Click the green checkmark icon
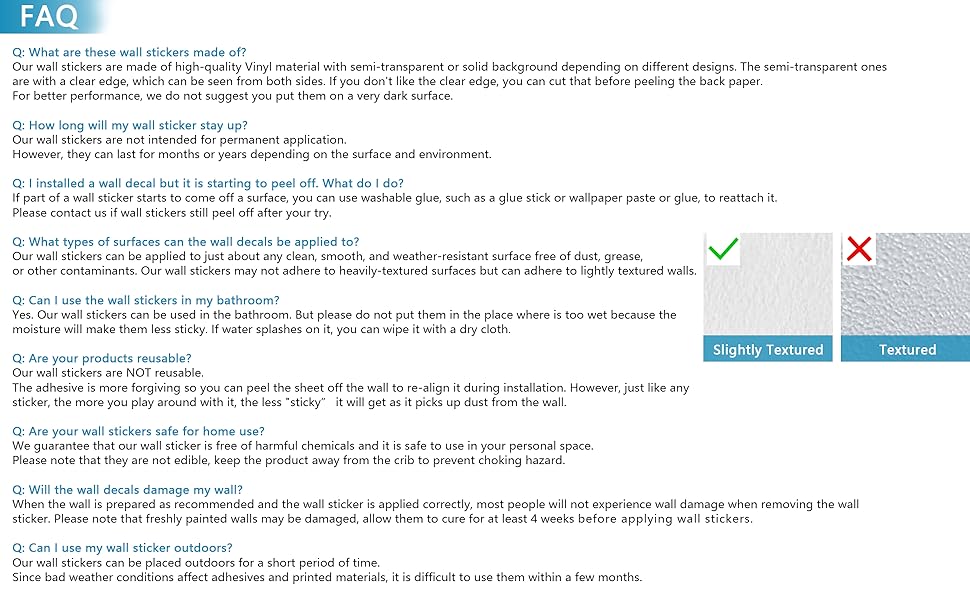This screenshot has height=600, width=970. point(722,249)
